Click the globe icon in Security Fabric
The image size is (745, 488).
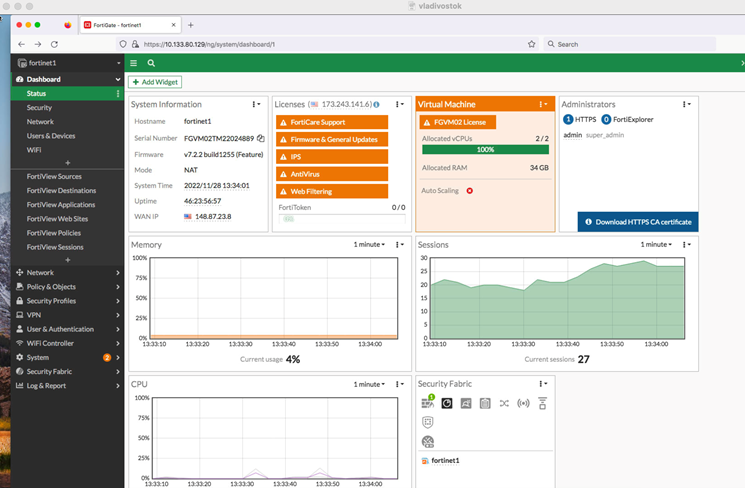(x=428, y=442)
